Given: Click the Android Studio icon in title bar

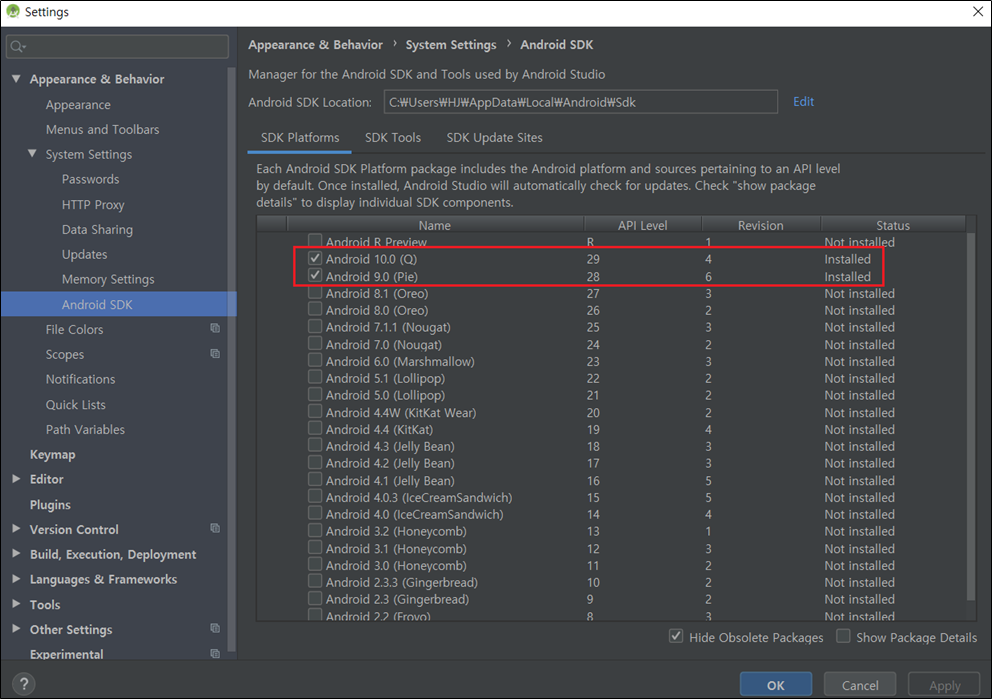Looking at the screenshot, I should [x=12, y=11].
